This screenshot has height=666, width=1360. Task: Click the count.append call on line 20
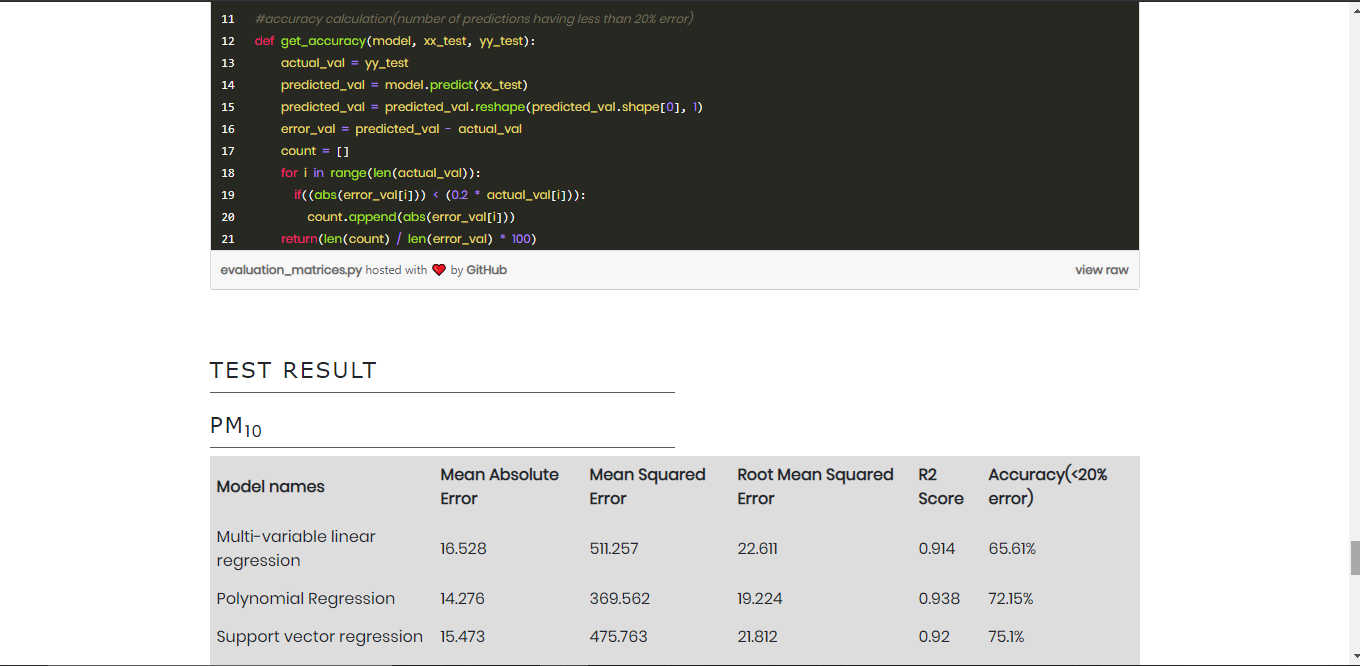click(x=411, y=217)
